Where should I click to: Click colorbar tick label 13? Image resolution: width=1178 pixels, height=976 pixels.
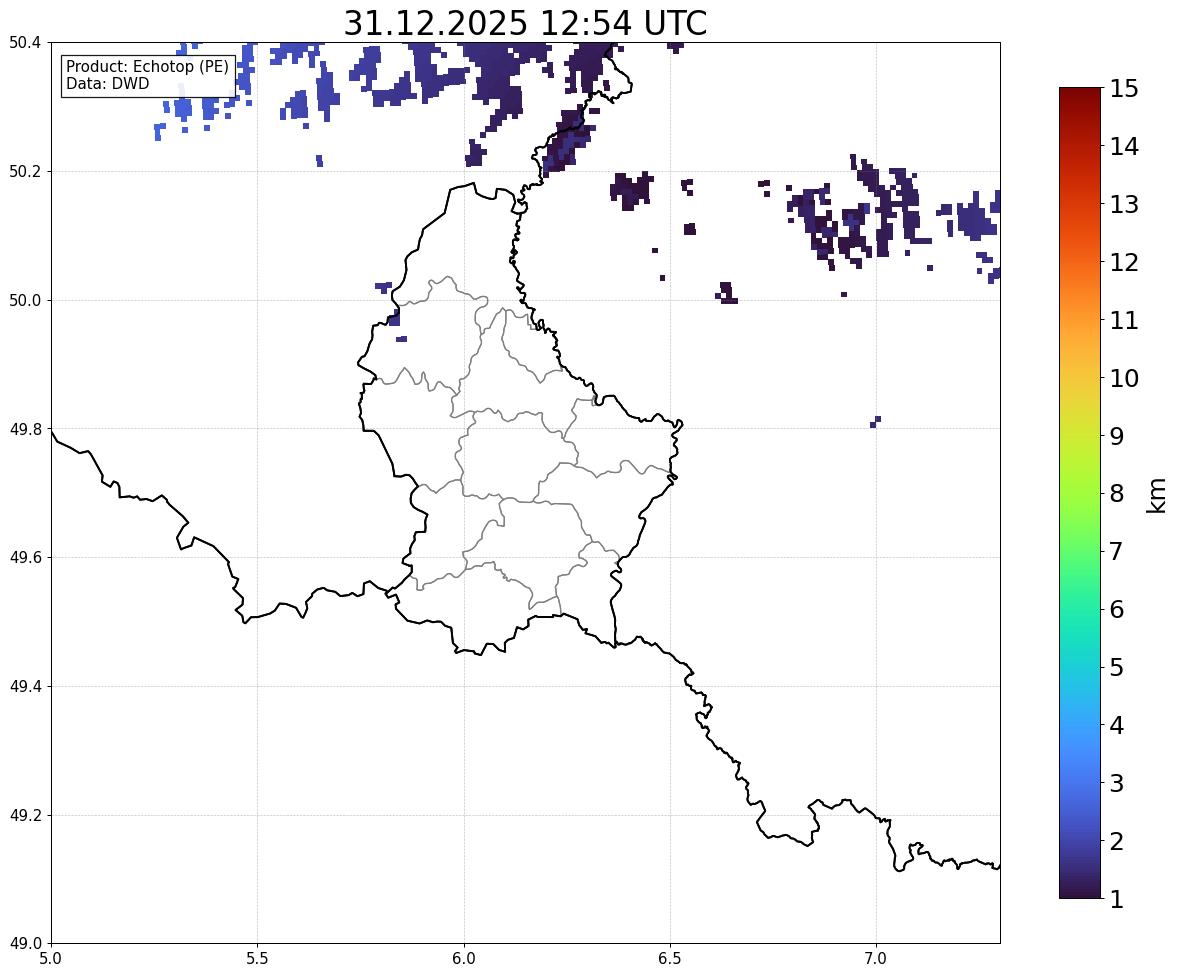1124,204
